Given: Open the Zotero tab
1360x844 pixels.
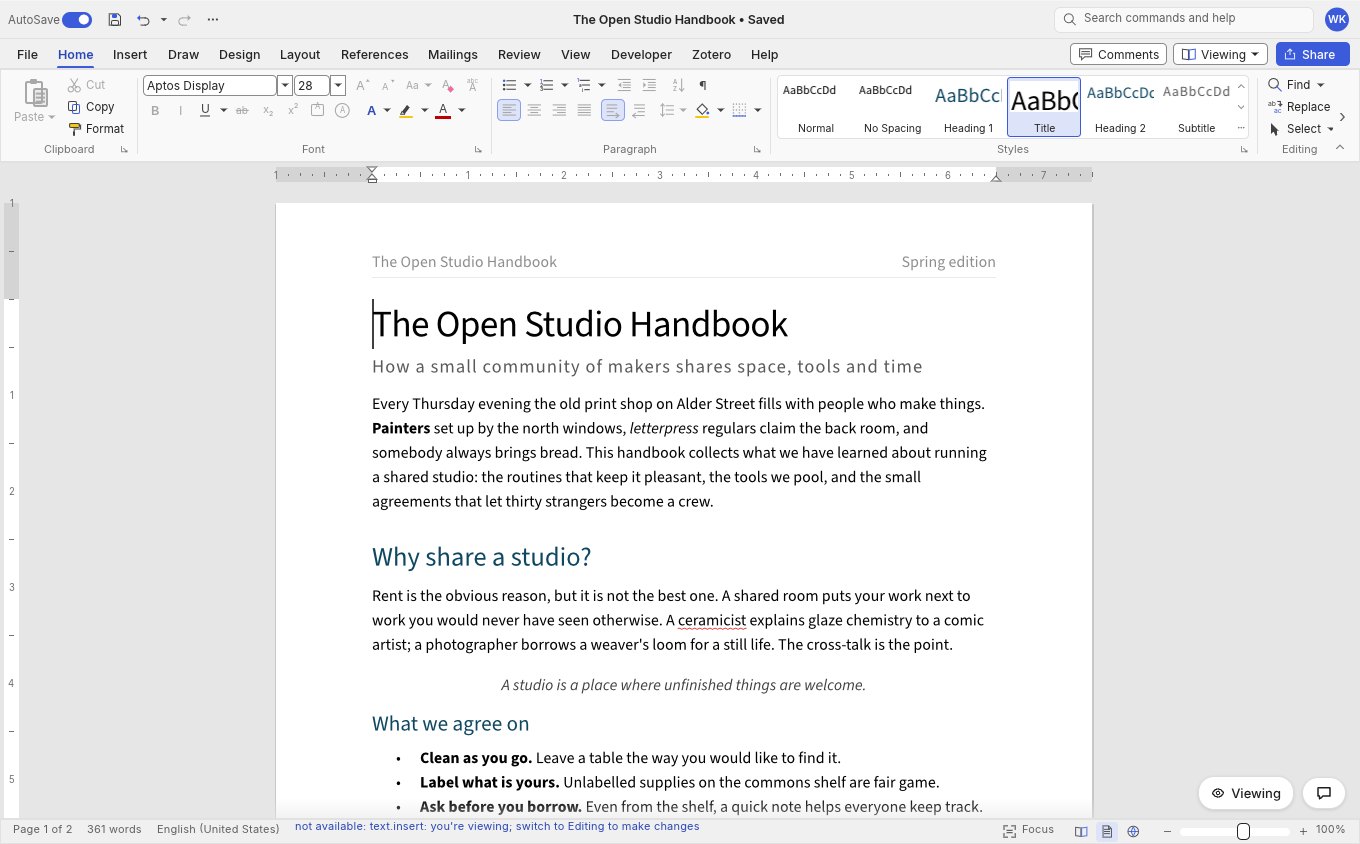Looking at the screenshot, I should (711, 55).
